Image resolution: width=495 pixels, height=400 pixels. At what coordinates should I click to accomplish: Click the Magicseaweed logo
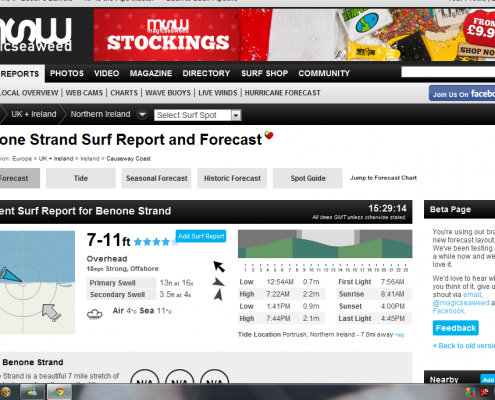pos(36,35)
